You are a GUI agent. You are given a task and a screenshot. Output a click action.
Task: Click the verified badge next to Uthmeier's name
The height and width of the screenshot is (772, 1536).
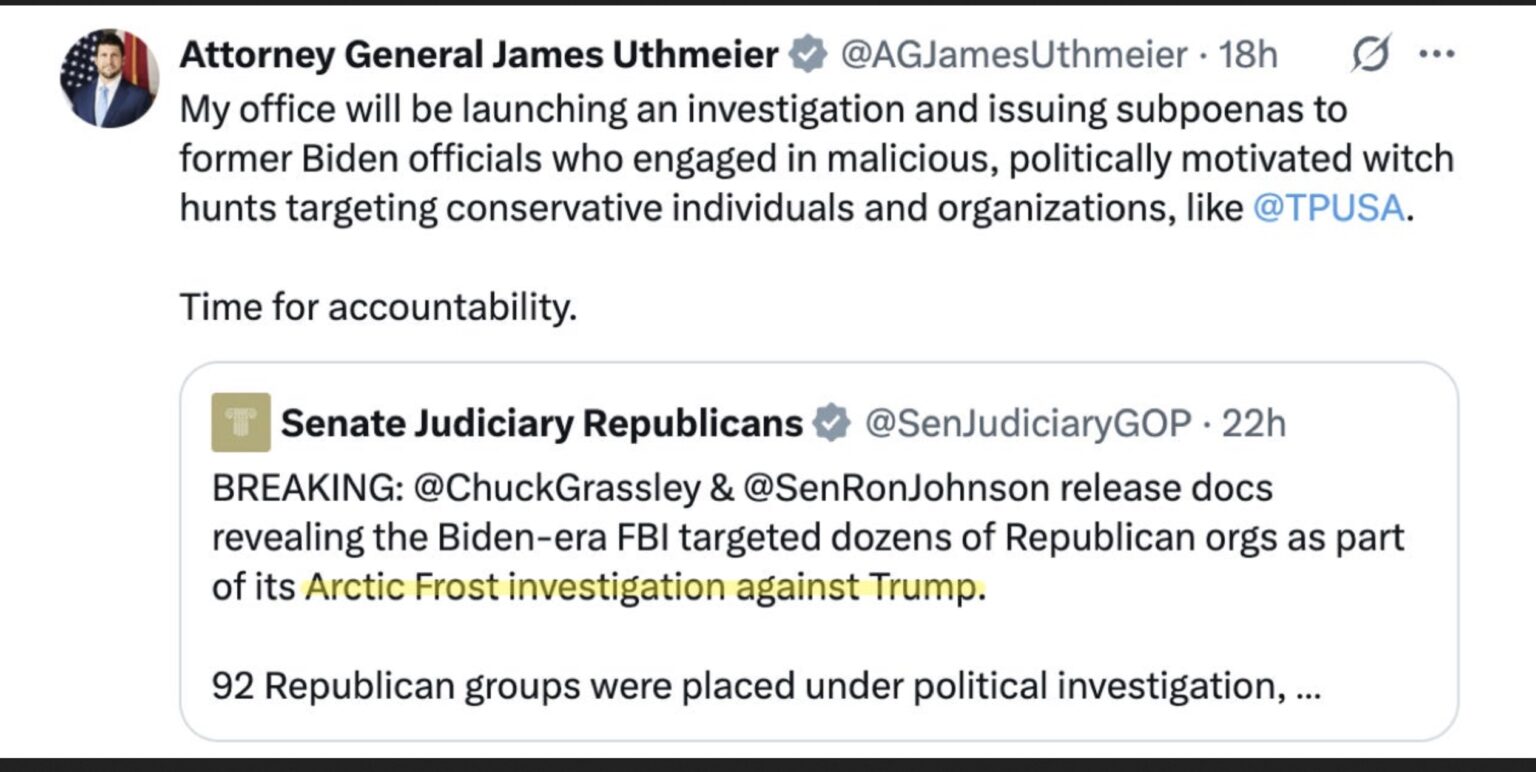806,55
